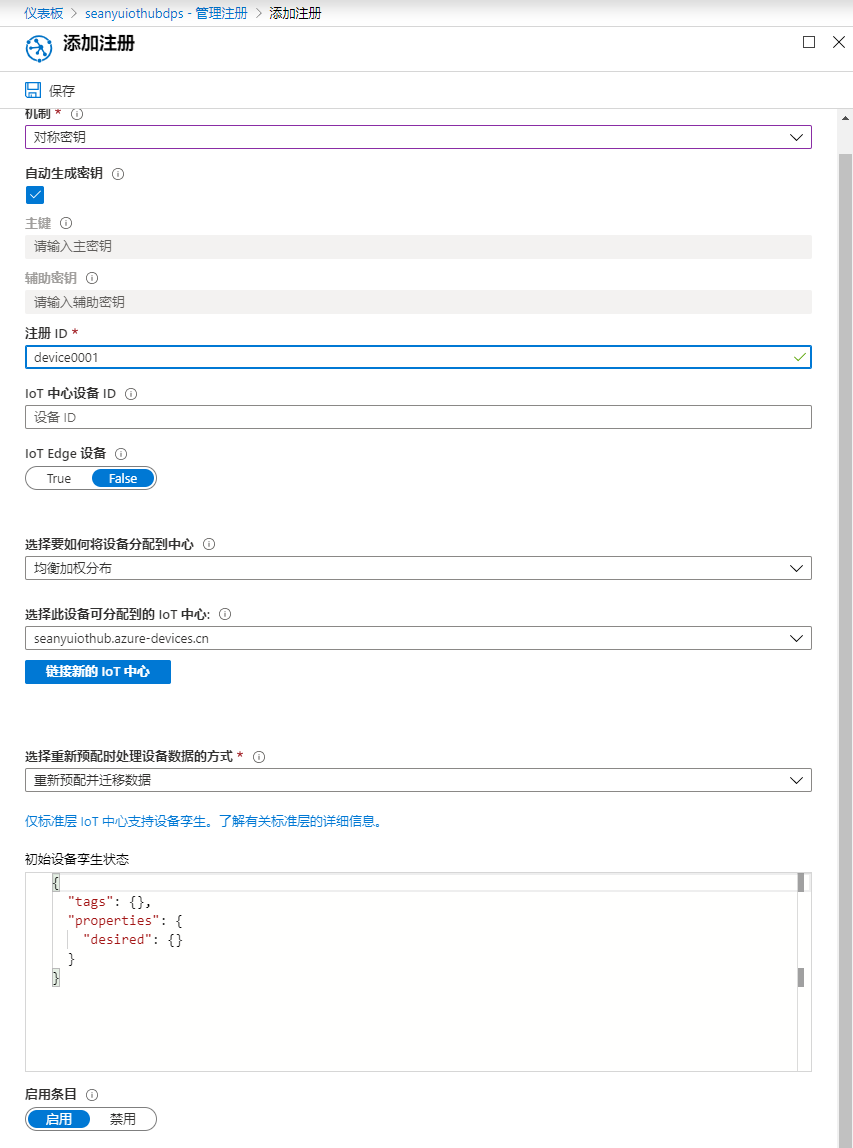The image size is (853, 1148).
Task: Click 链接新的 IoT 中心 button
Action: [x=97, y=672]
